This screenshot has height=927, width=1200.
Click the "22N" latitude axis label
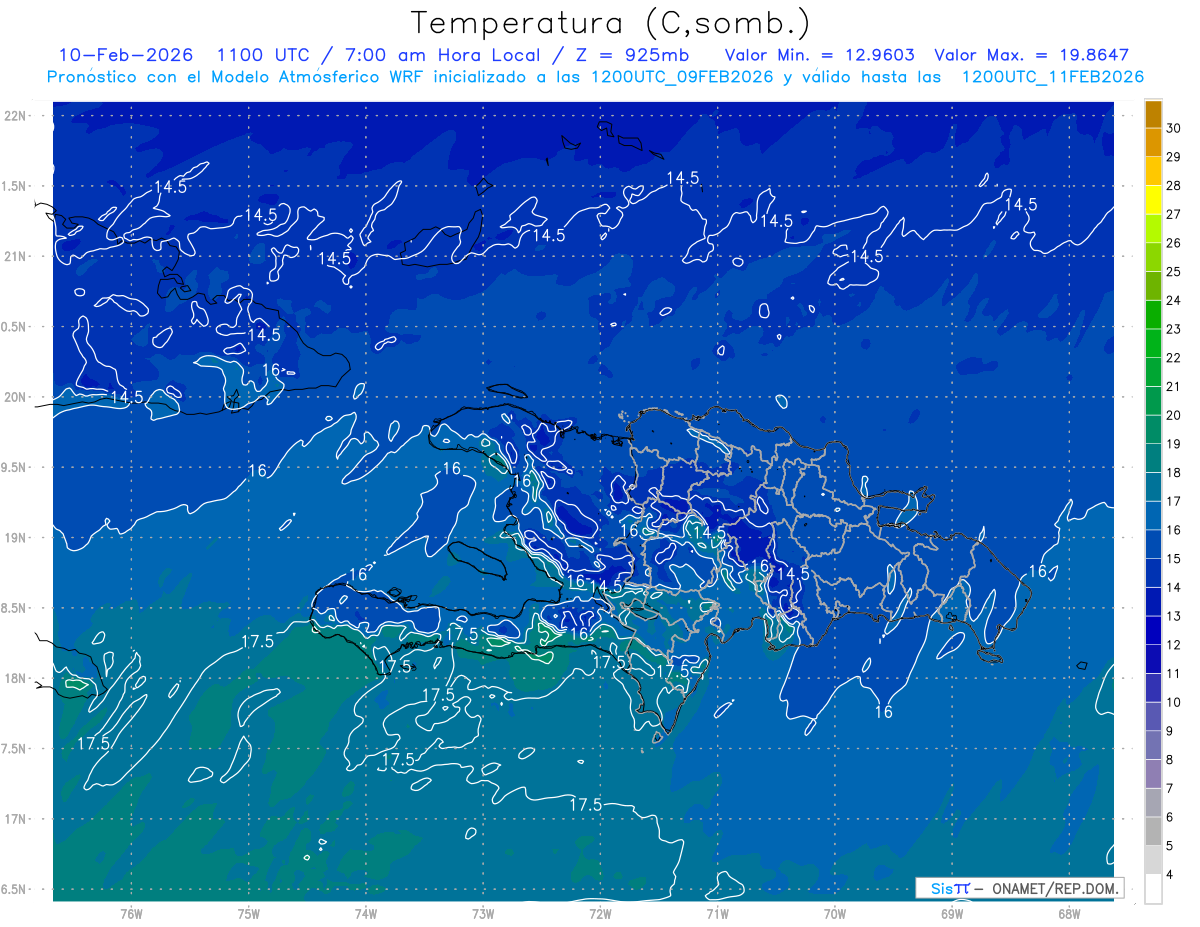[x=17, y=116]
